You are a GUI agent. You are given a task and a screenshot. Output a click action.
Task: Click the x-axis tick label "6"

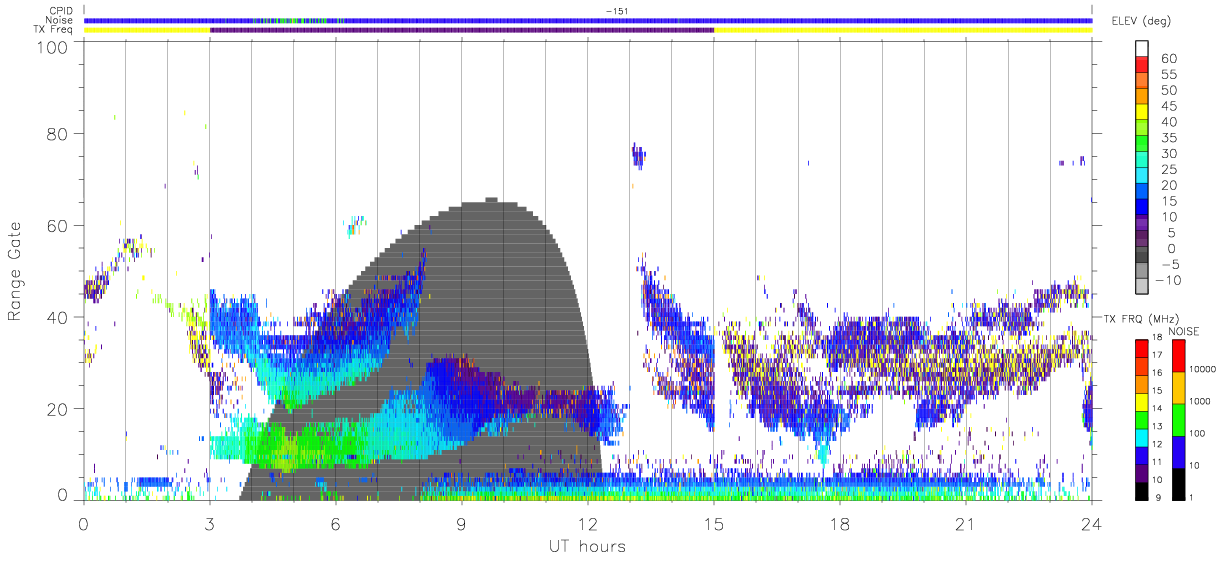336,524
